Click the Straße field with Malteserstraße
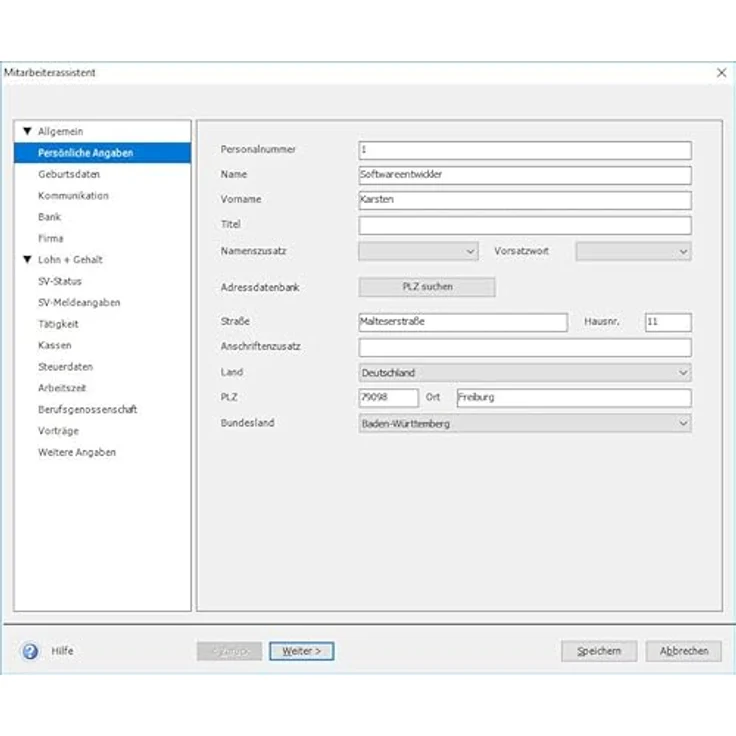Image resolution: width=736 pixels, height=736 pixels. [463, 322]
